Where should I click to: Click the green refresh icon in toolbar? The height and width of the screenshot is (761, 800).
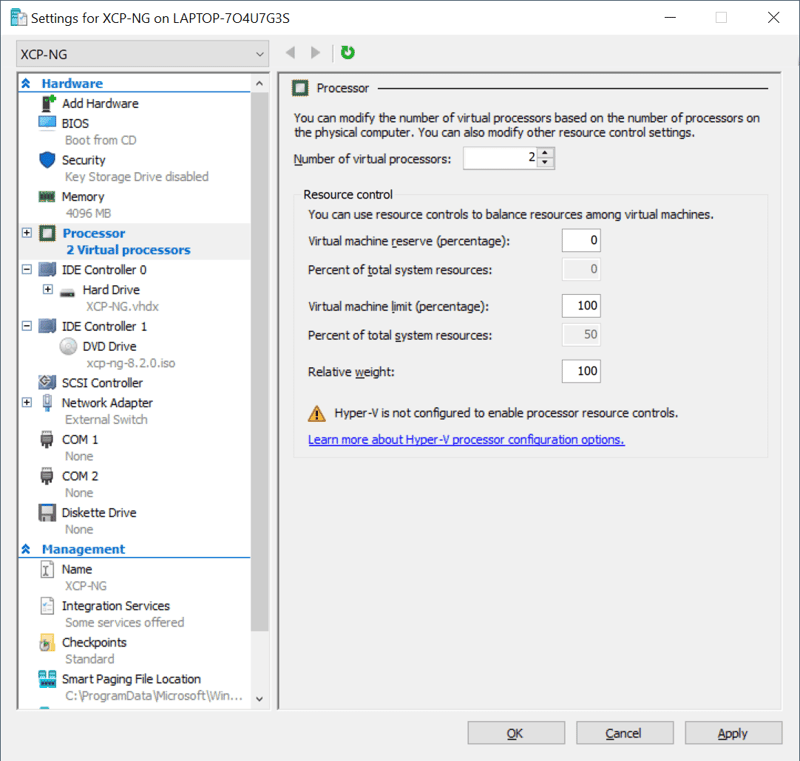point(348,53)
